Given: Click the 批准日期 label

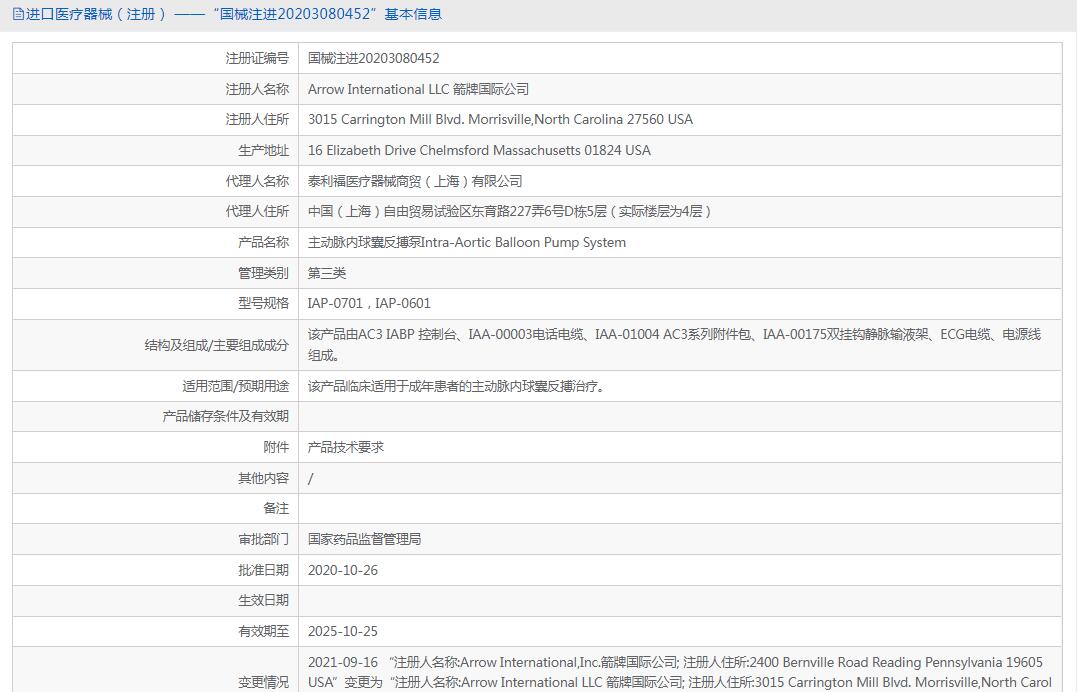Looking at the screenshot, I should click(263, 571).
